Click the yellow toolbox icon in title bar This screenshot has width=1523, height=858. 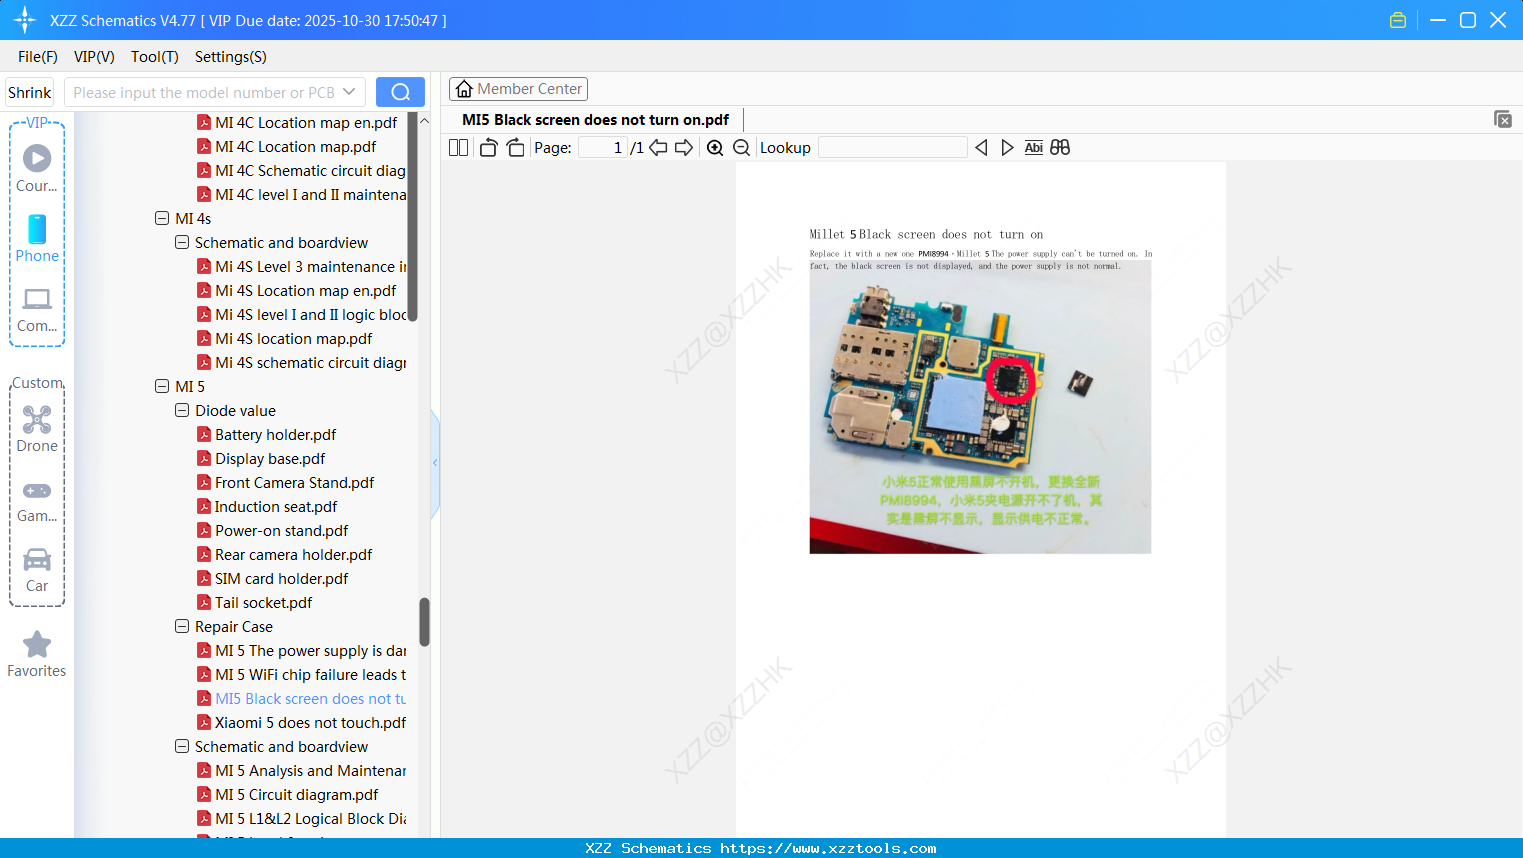(x=1398, y=20)
